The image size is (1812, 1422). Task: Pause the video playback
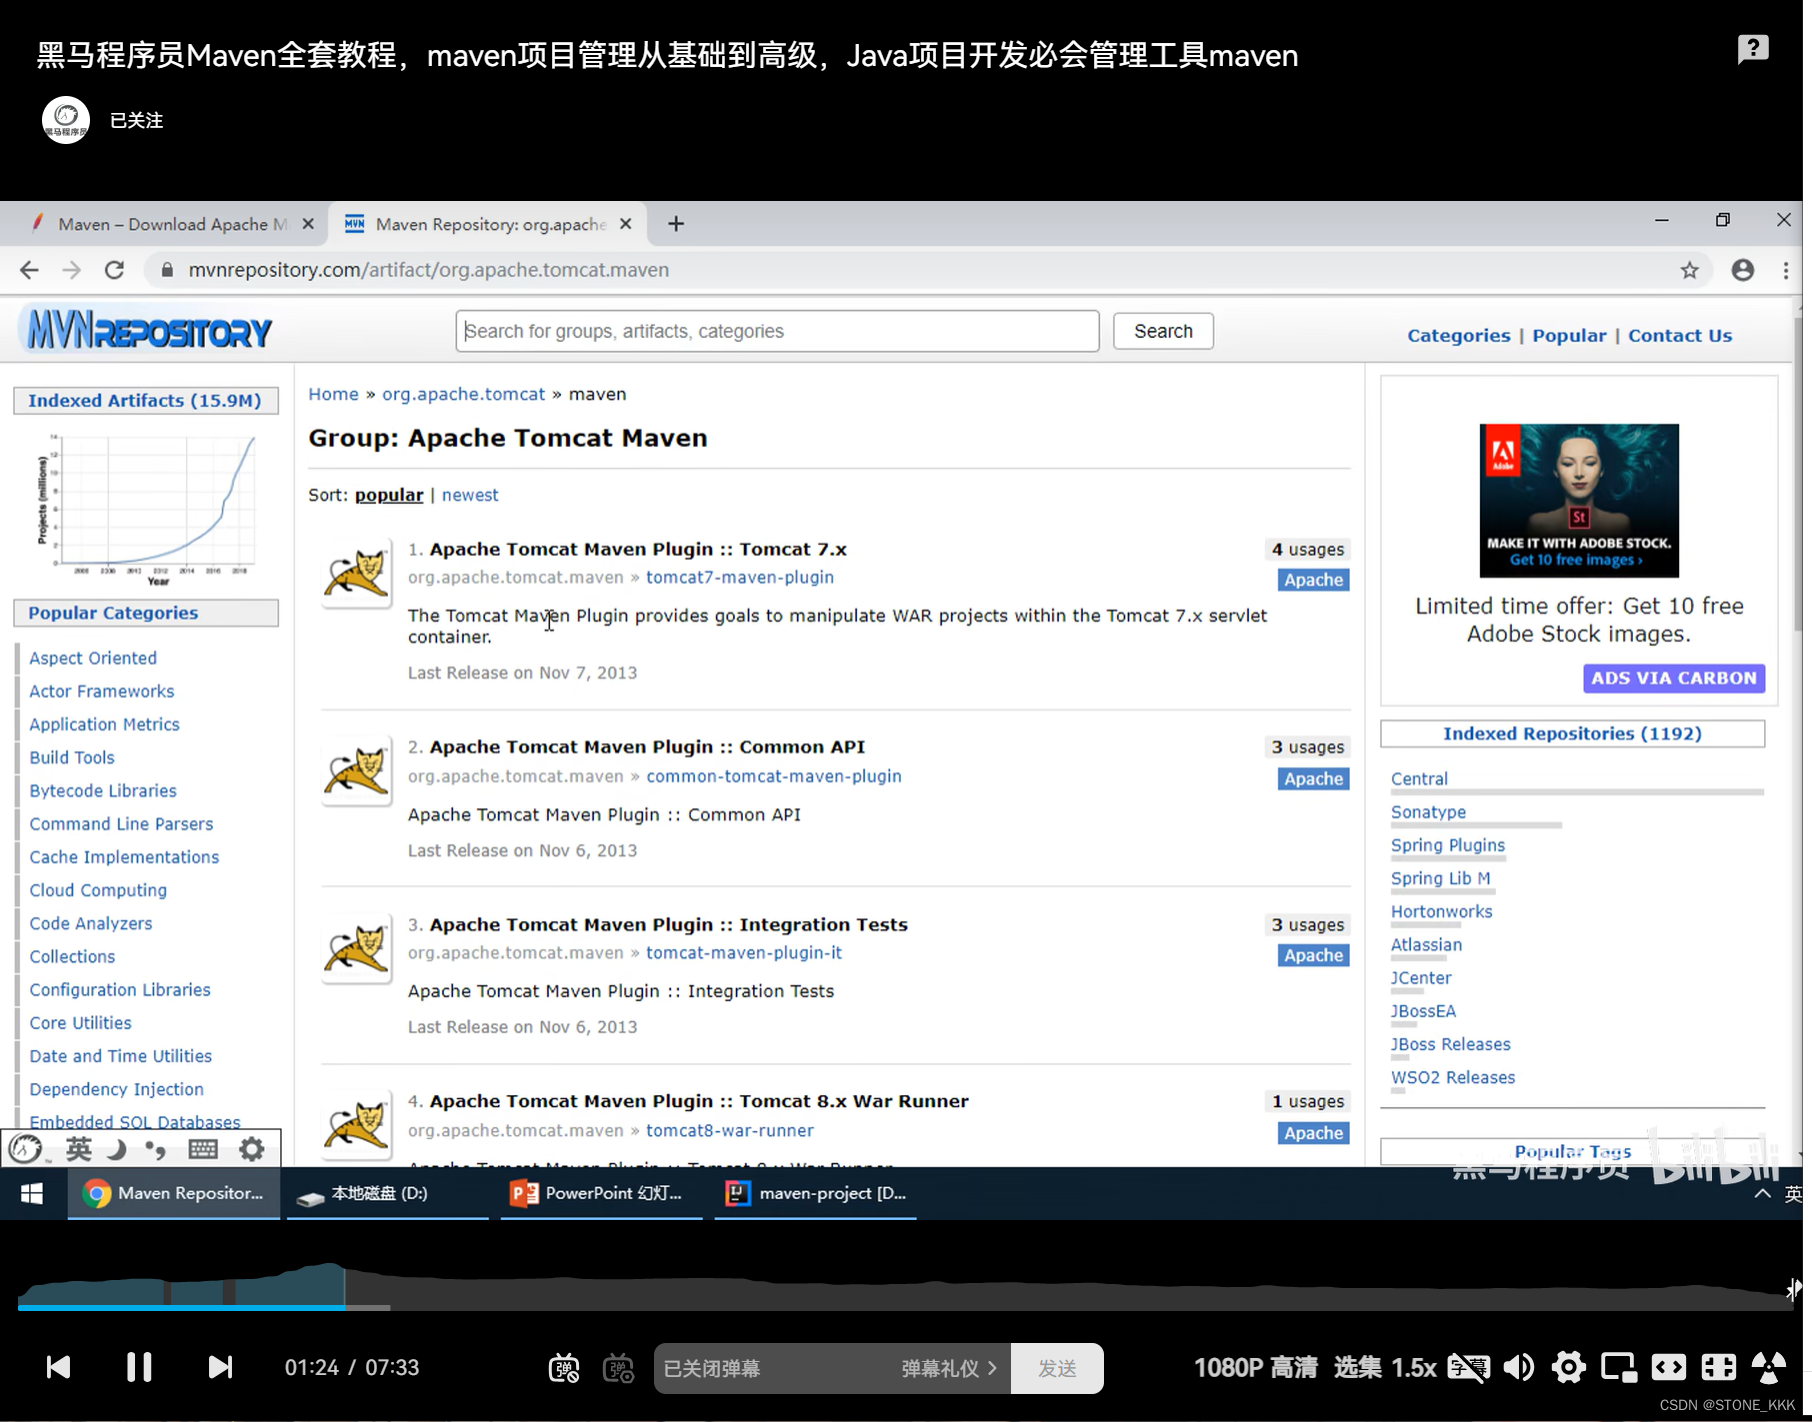click(139, 1367)
